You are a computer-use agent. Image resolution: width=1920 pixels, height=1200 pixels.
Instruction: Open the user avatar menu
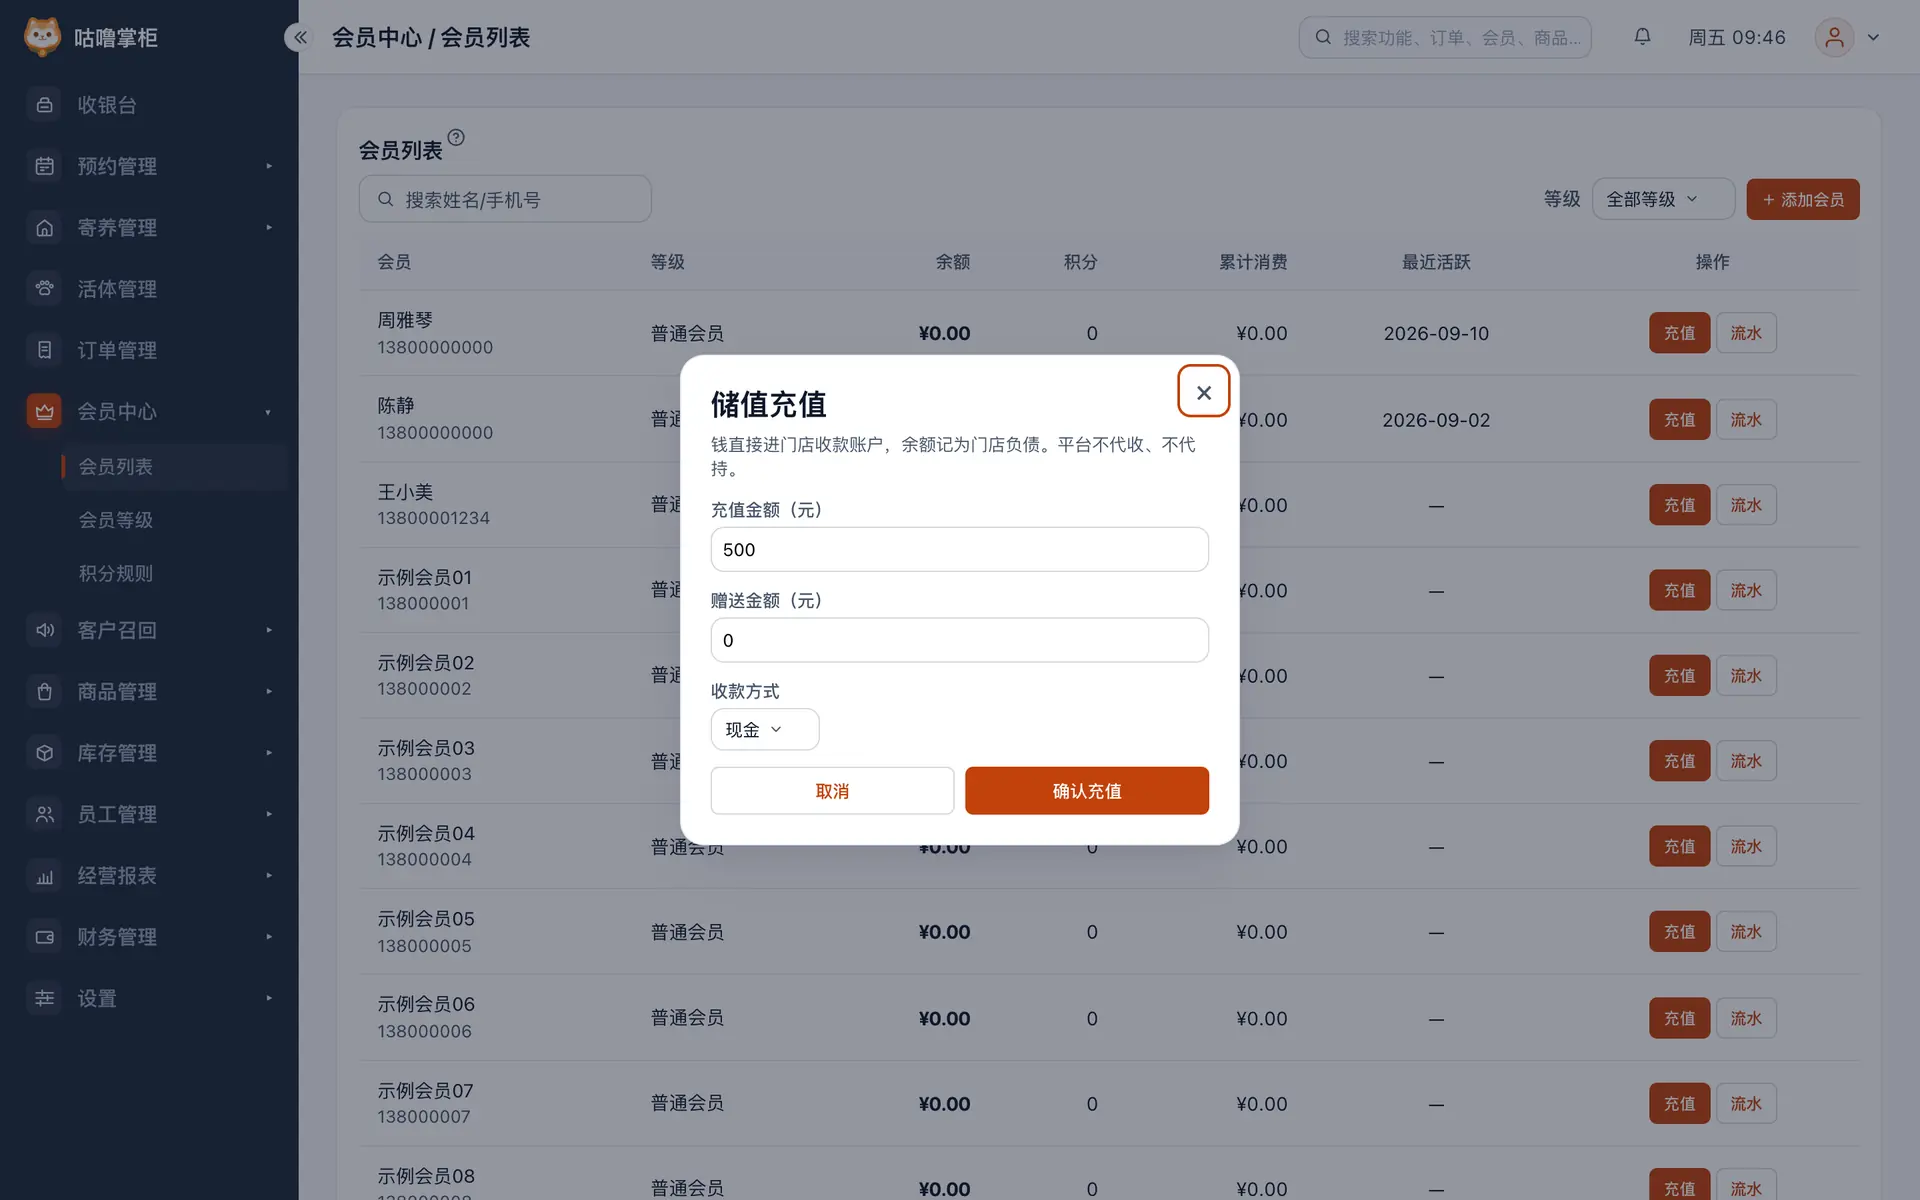coord(1834,37)
